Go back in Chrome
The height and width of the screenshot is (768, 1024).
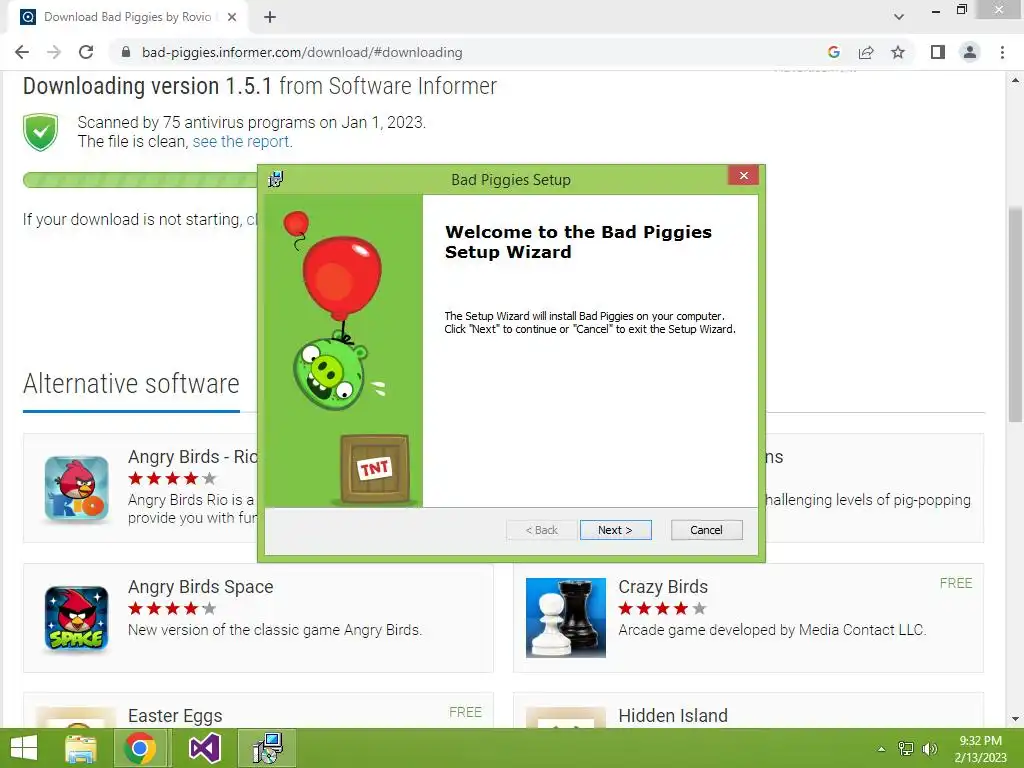(x=22, y=52)
